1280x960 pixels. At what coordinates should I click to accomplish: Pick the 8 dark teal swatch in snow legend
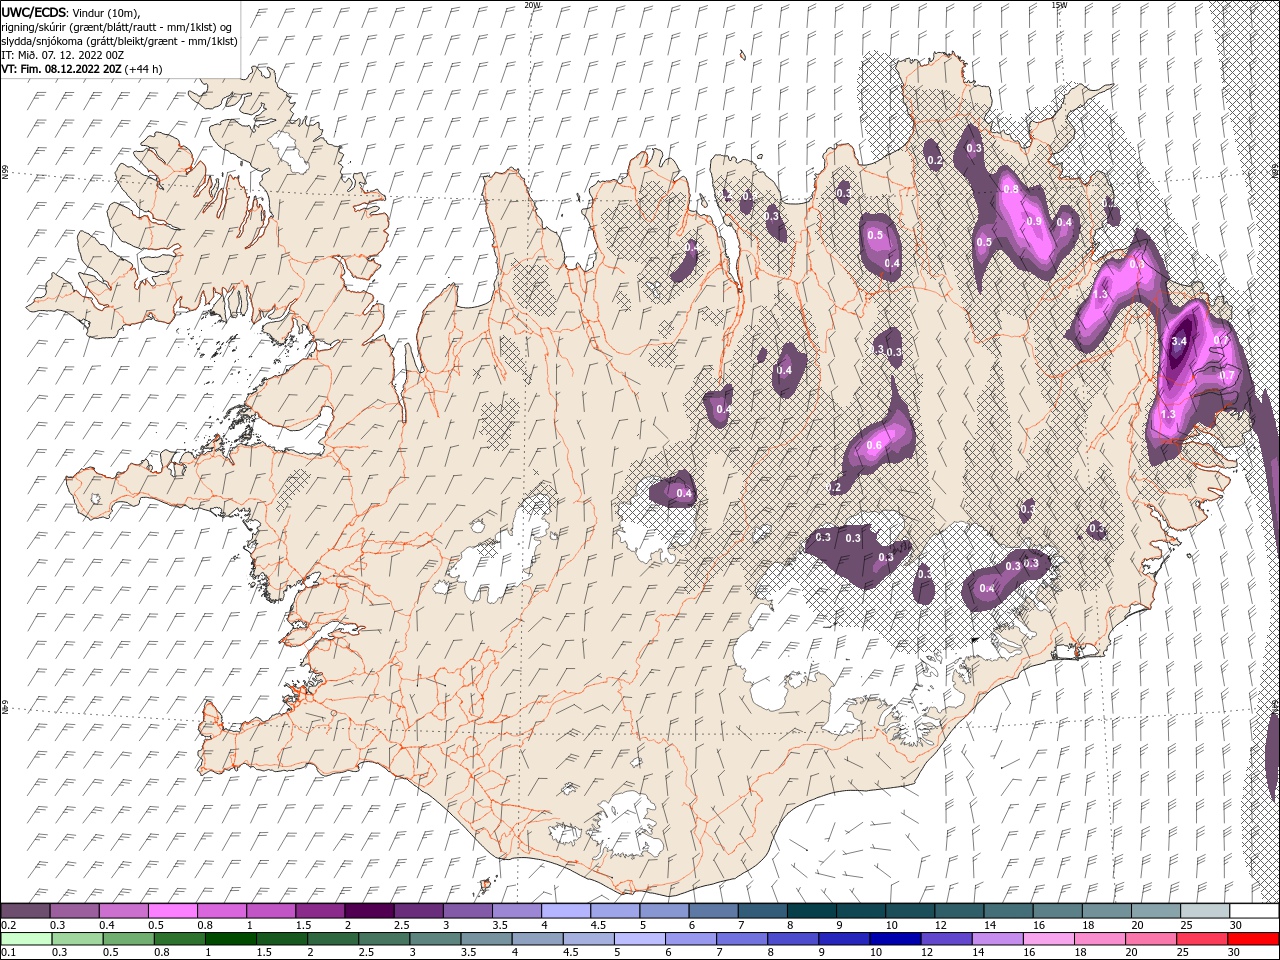[811, 911]
